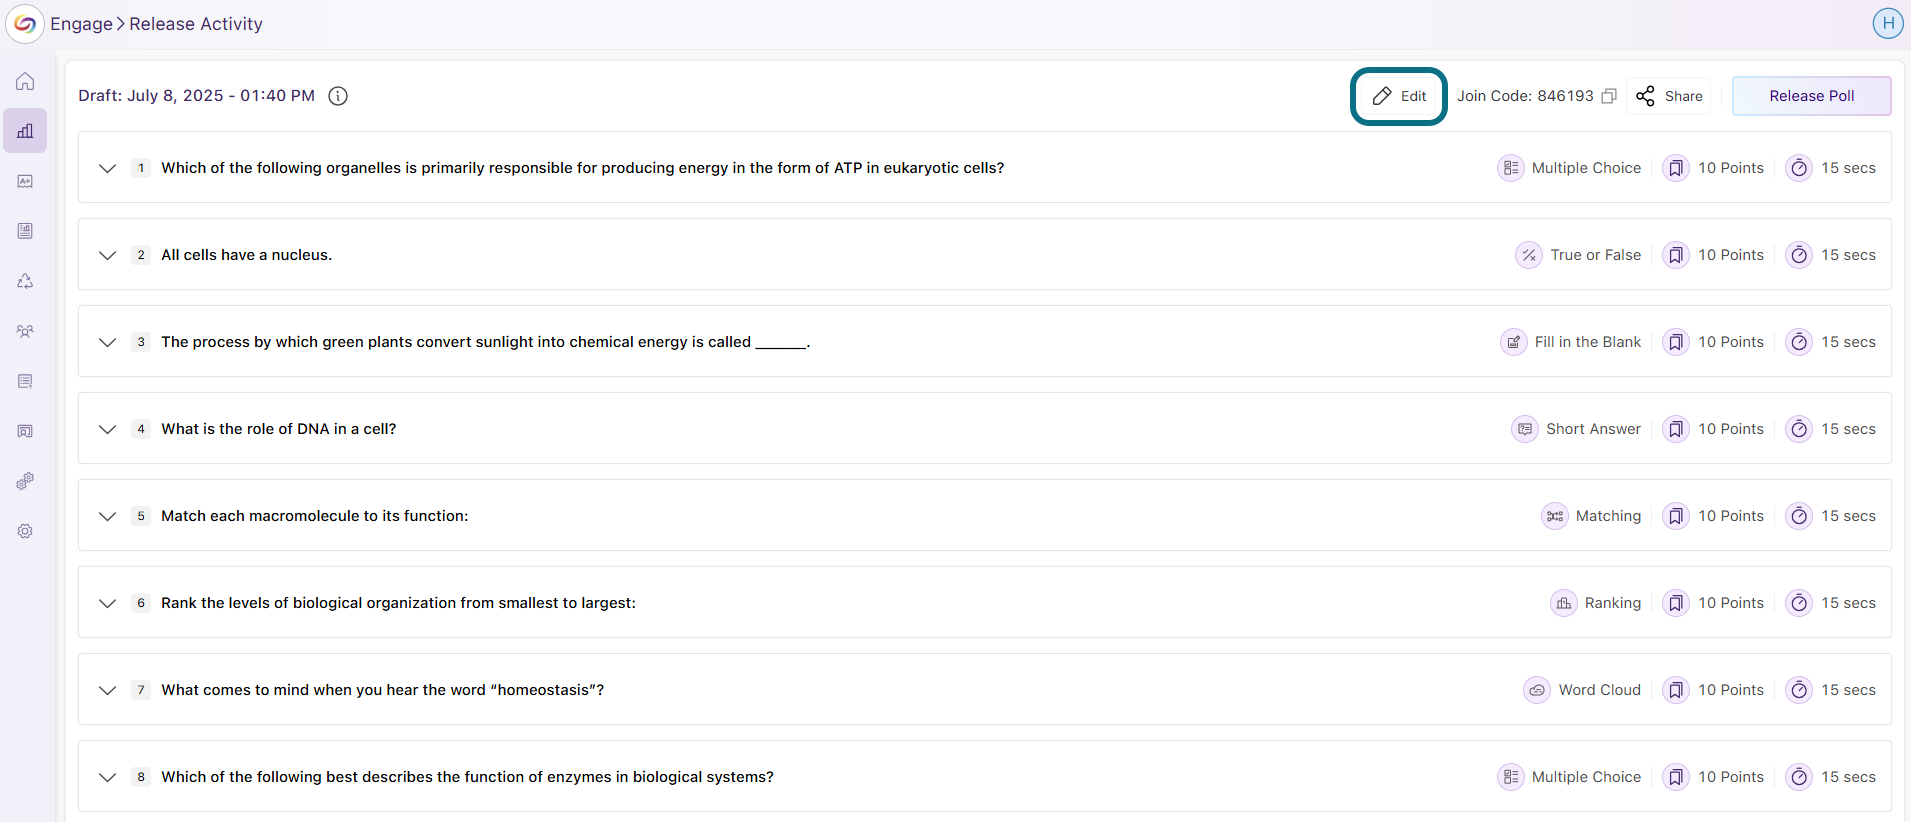Click "Rank the levels" question text
The height and width of the screenshot is (822, 1911).
(398, 603)
